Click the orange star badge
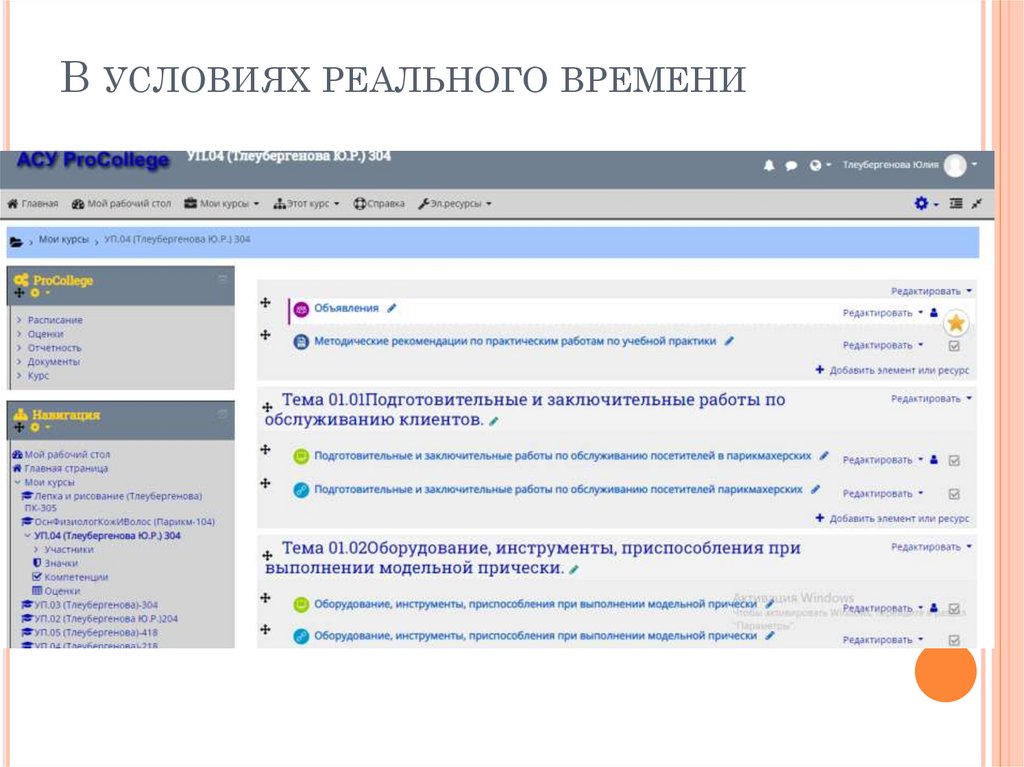 pos(956,323)
